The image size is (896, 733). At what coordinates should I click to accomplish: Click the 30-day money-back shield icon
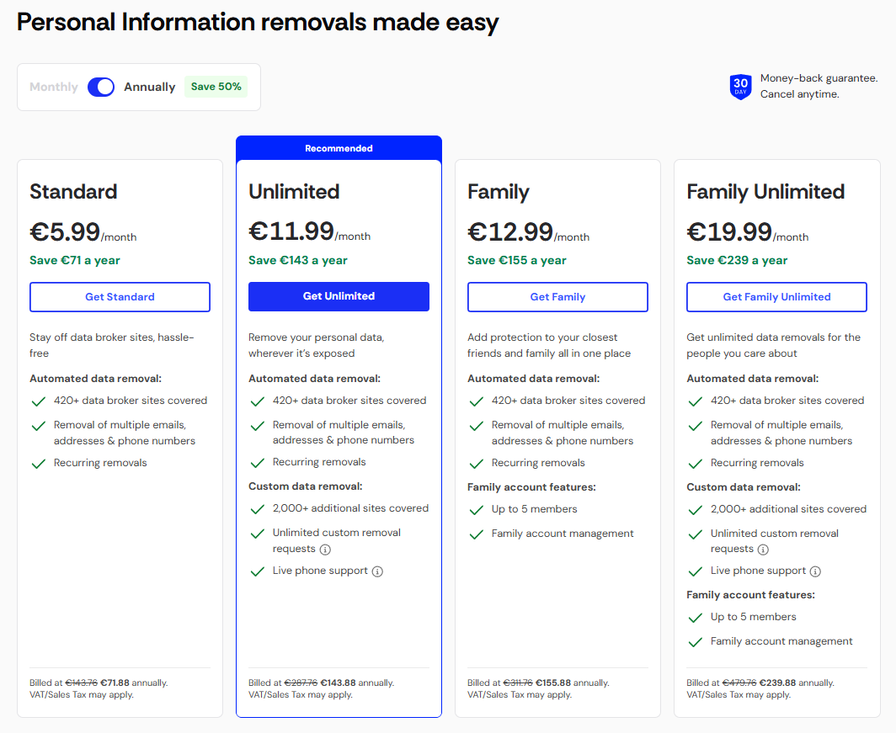pyautogui.click(x=740, y=87)
